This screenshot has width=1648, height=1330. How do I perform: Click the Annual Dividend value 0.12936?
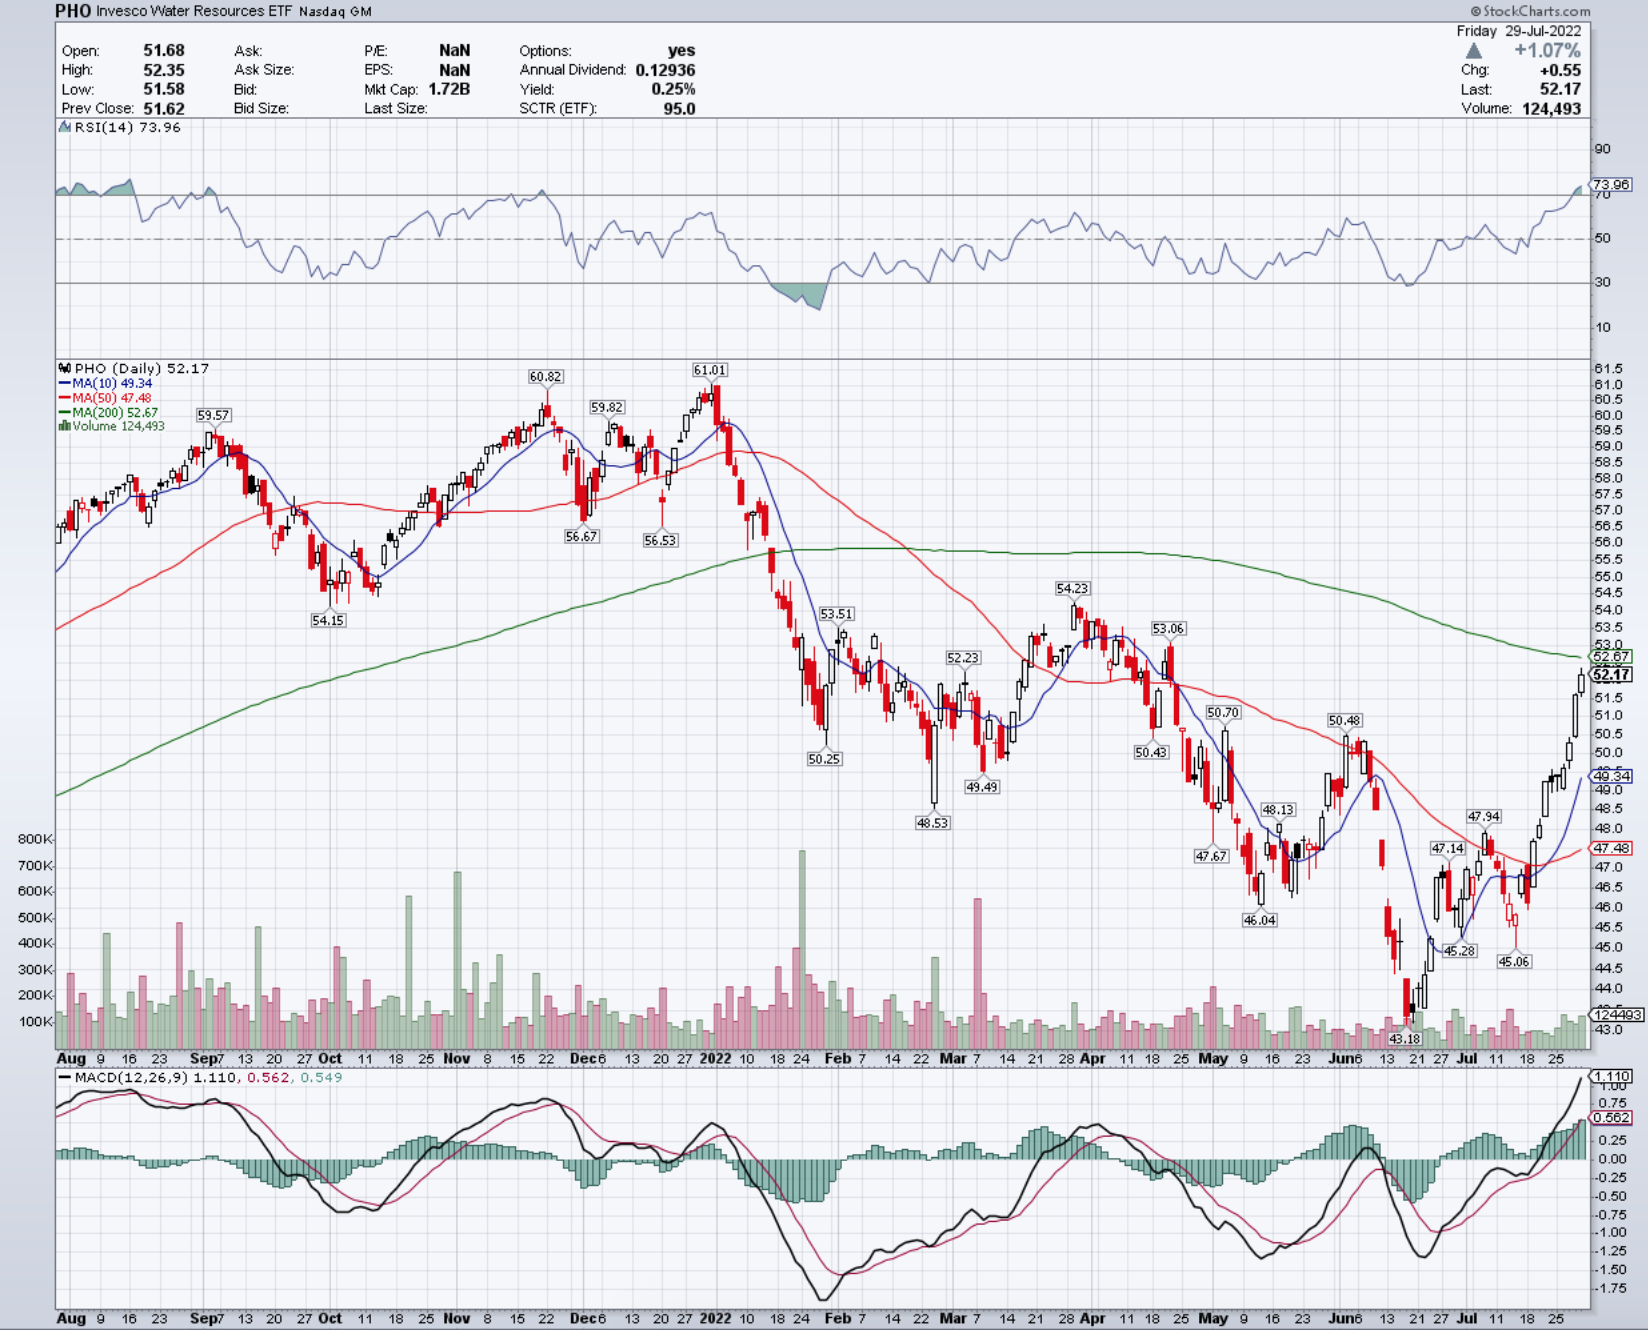point(665,70)
